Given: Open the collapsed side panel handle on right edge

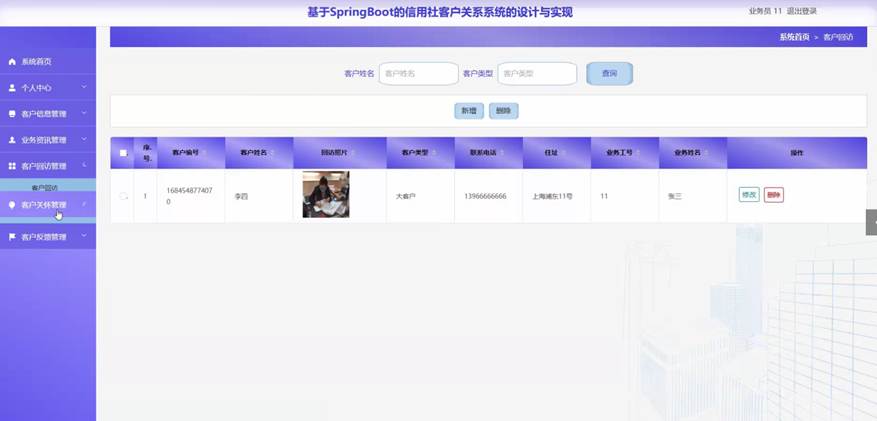Looking at the screenshot, I should pos(871,223).
